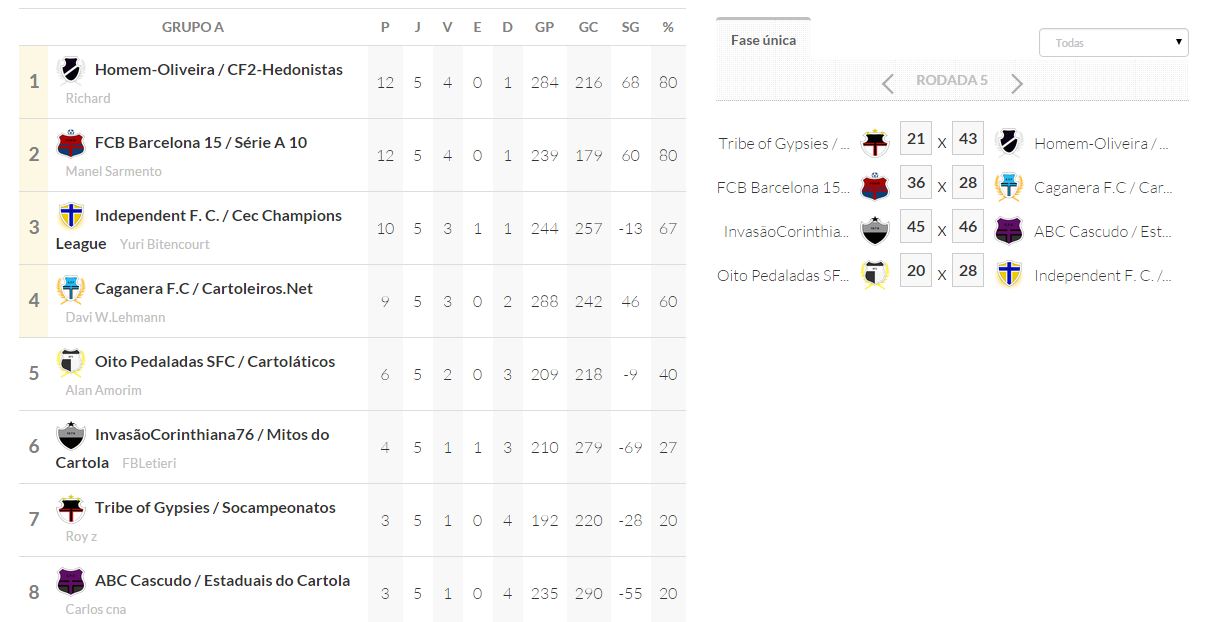
Task: Open the 'Todas' rounds dropdown
Action: click(1113, 42)
